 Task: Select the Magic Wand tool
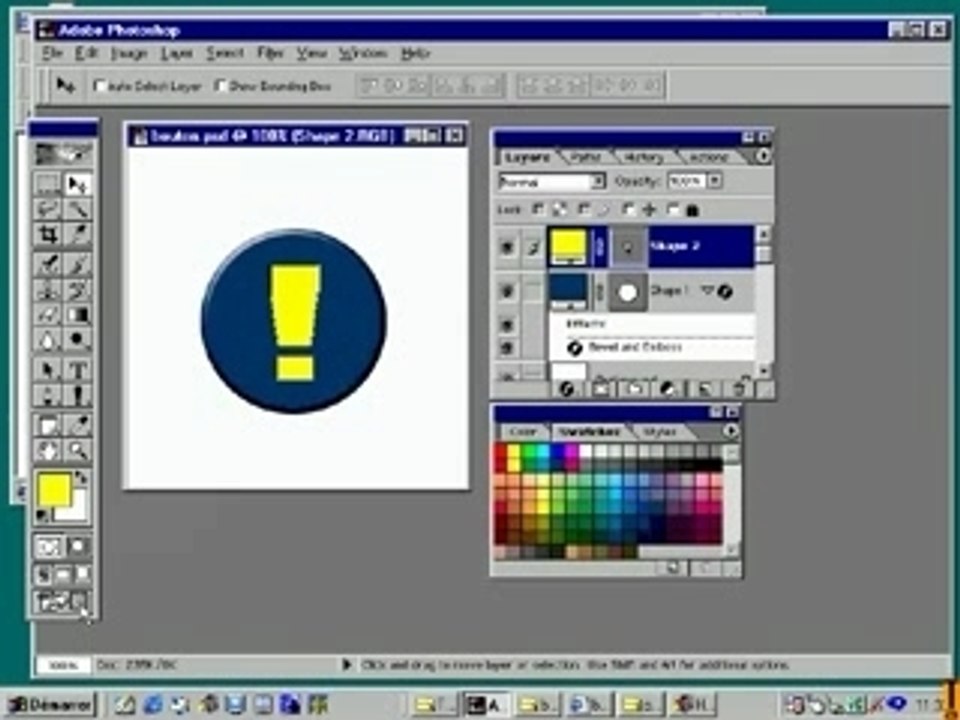coord(78,209)
